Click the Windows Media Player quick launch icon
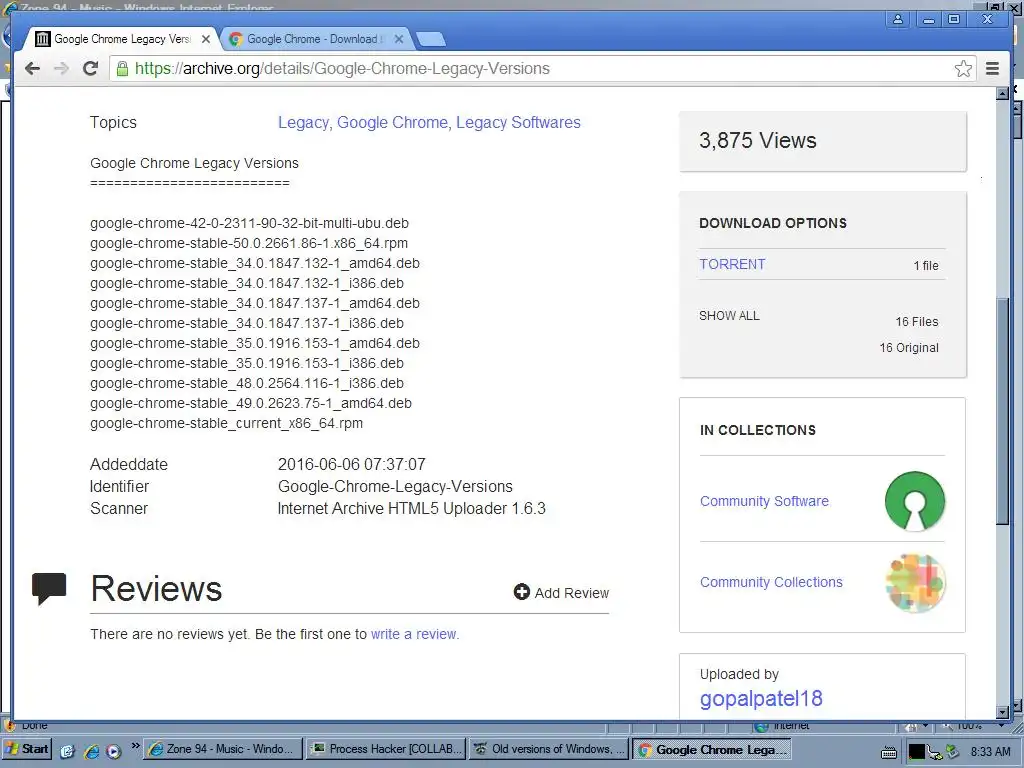The width and height of the screenshot is (1024, 768). [x=114, y=751]
